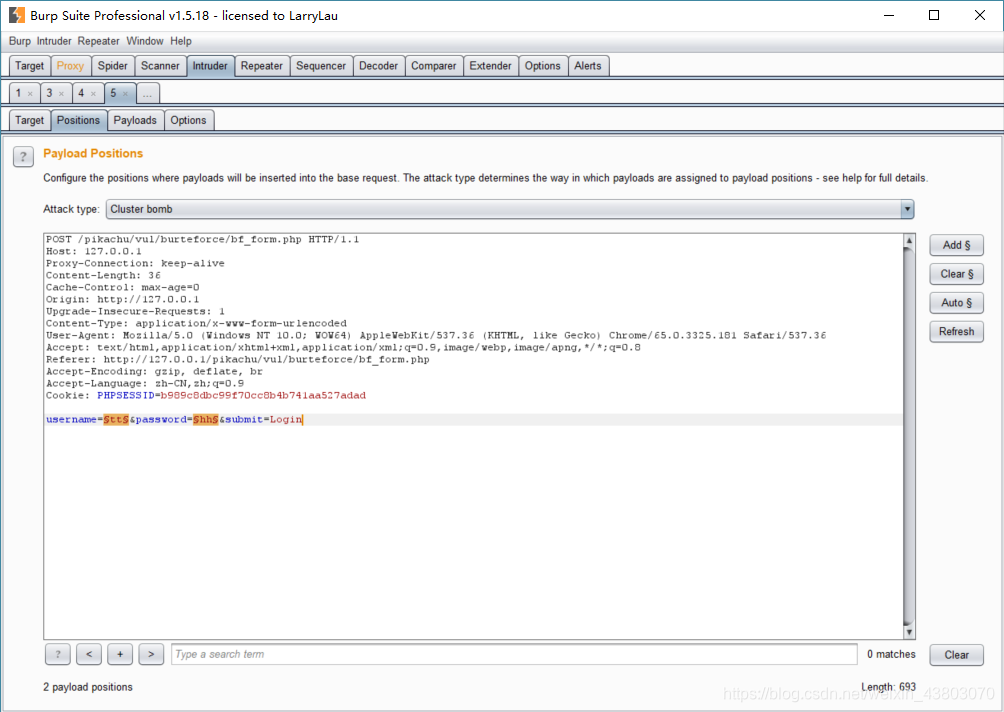Open the Help menu

coord(181,41)
